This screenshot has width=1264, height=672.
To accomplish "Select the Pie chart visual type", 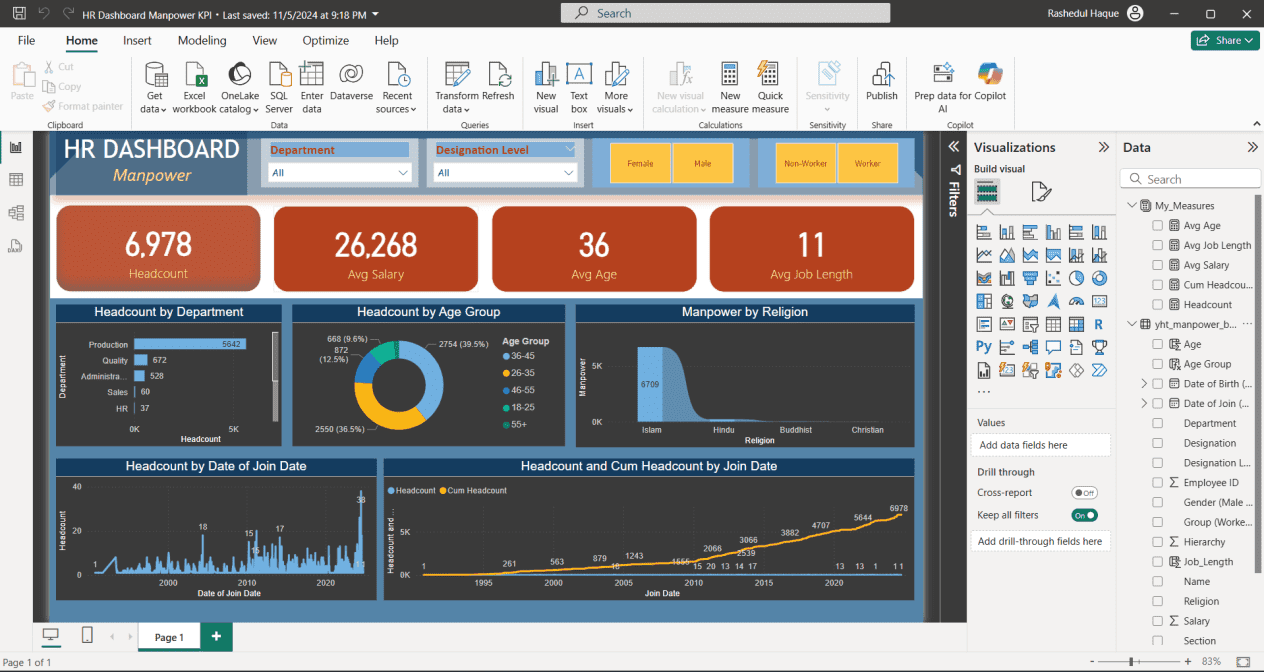I will 1076,278.
